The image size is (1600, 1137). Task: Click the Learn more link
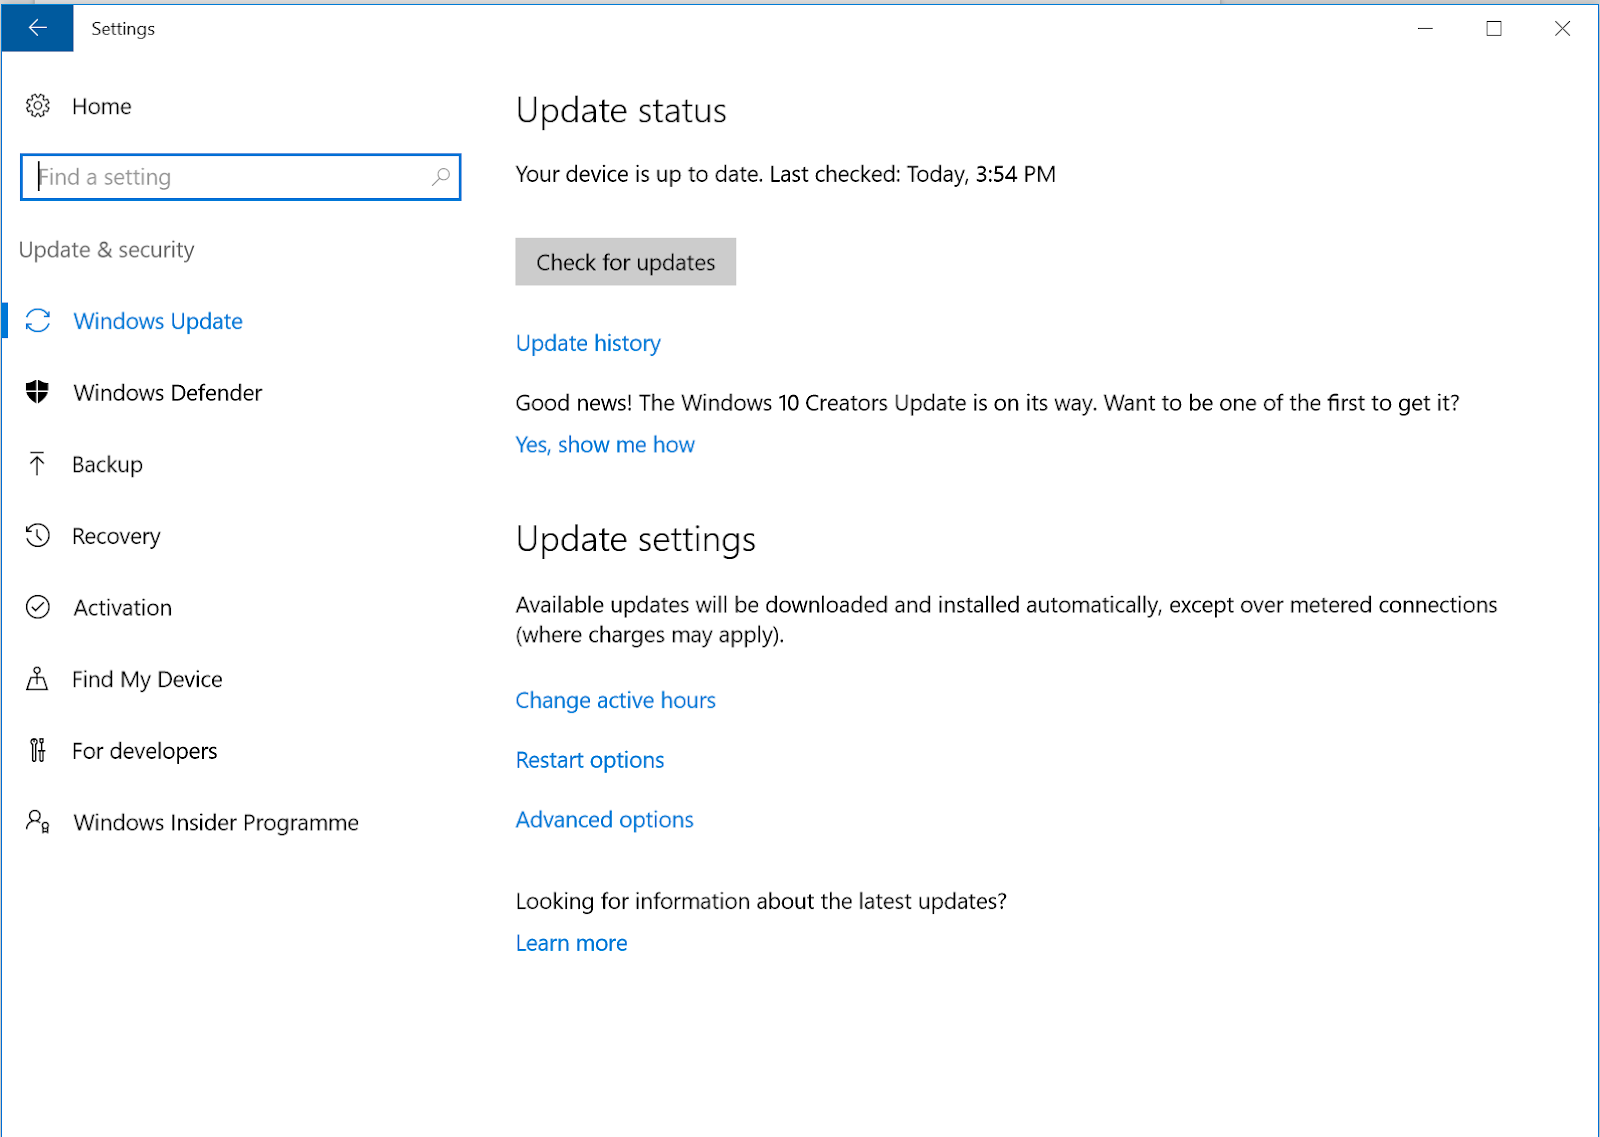pyautogui.click(x=571, y=943)
